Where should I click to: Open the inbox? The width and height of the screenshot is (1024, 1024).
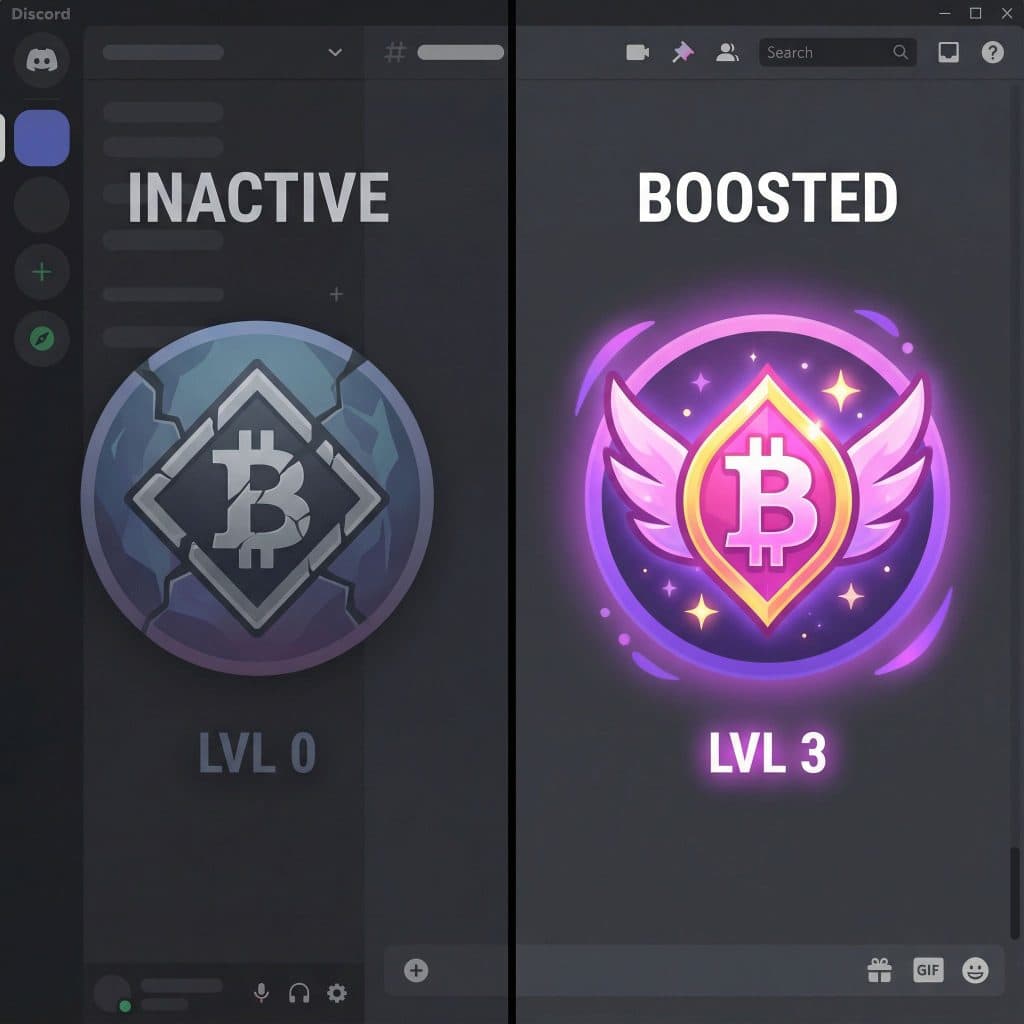click(948, 52)
